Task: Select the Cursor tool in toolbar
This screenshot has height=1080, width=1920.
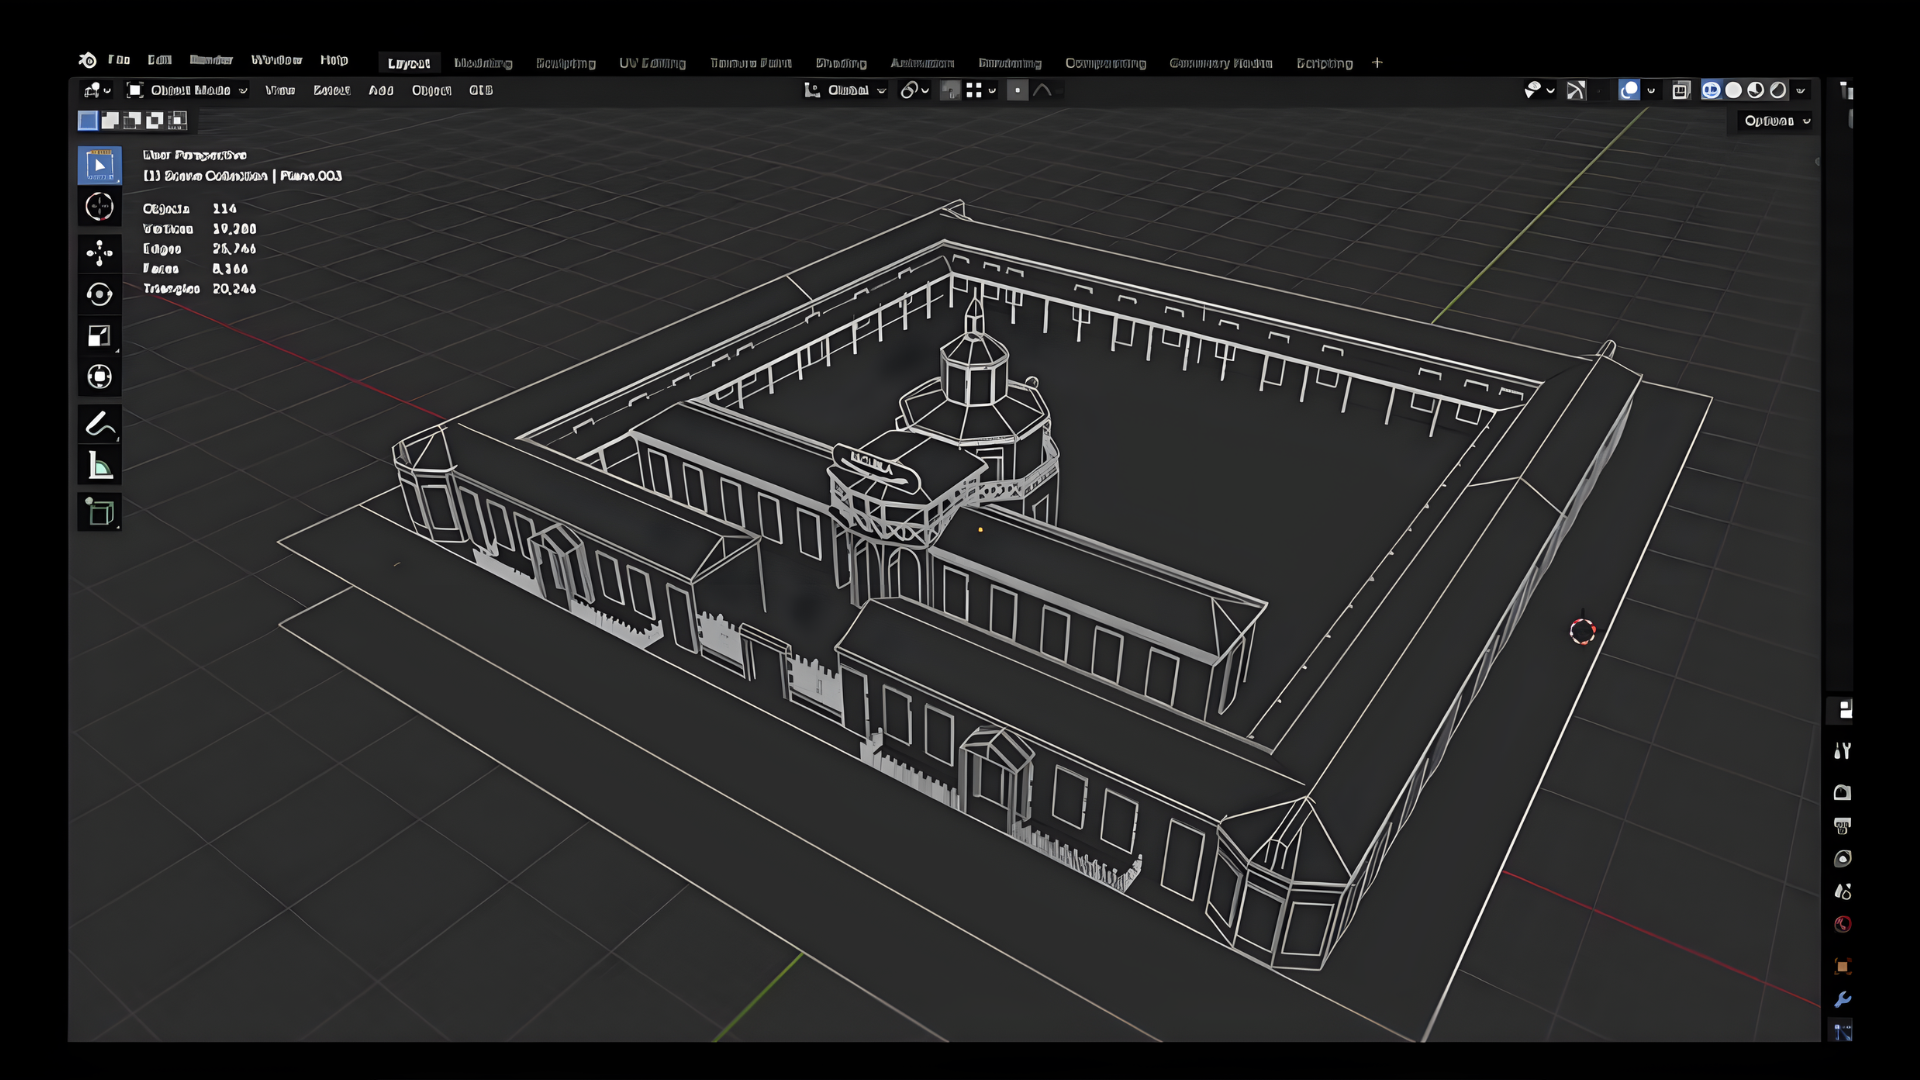Action: (x=99, y=207)
